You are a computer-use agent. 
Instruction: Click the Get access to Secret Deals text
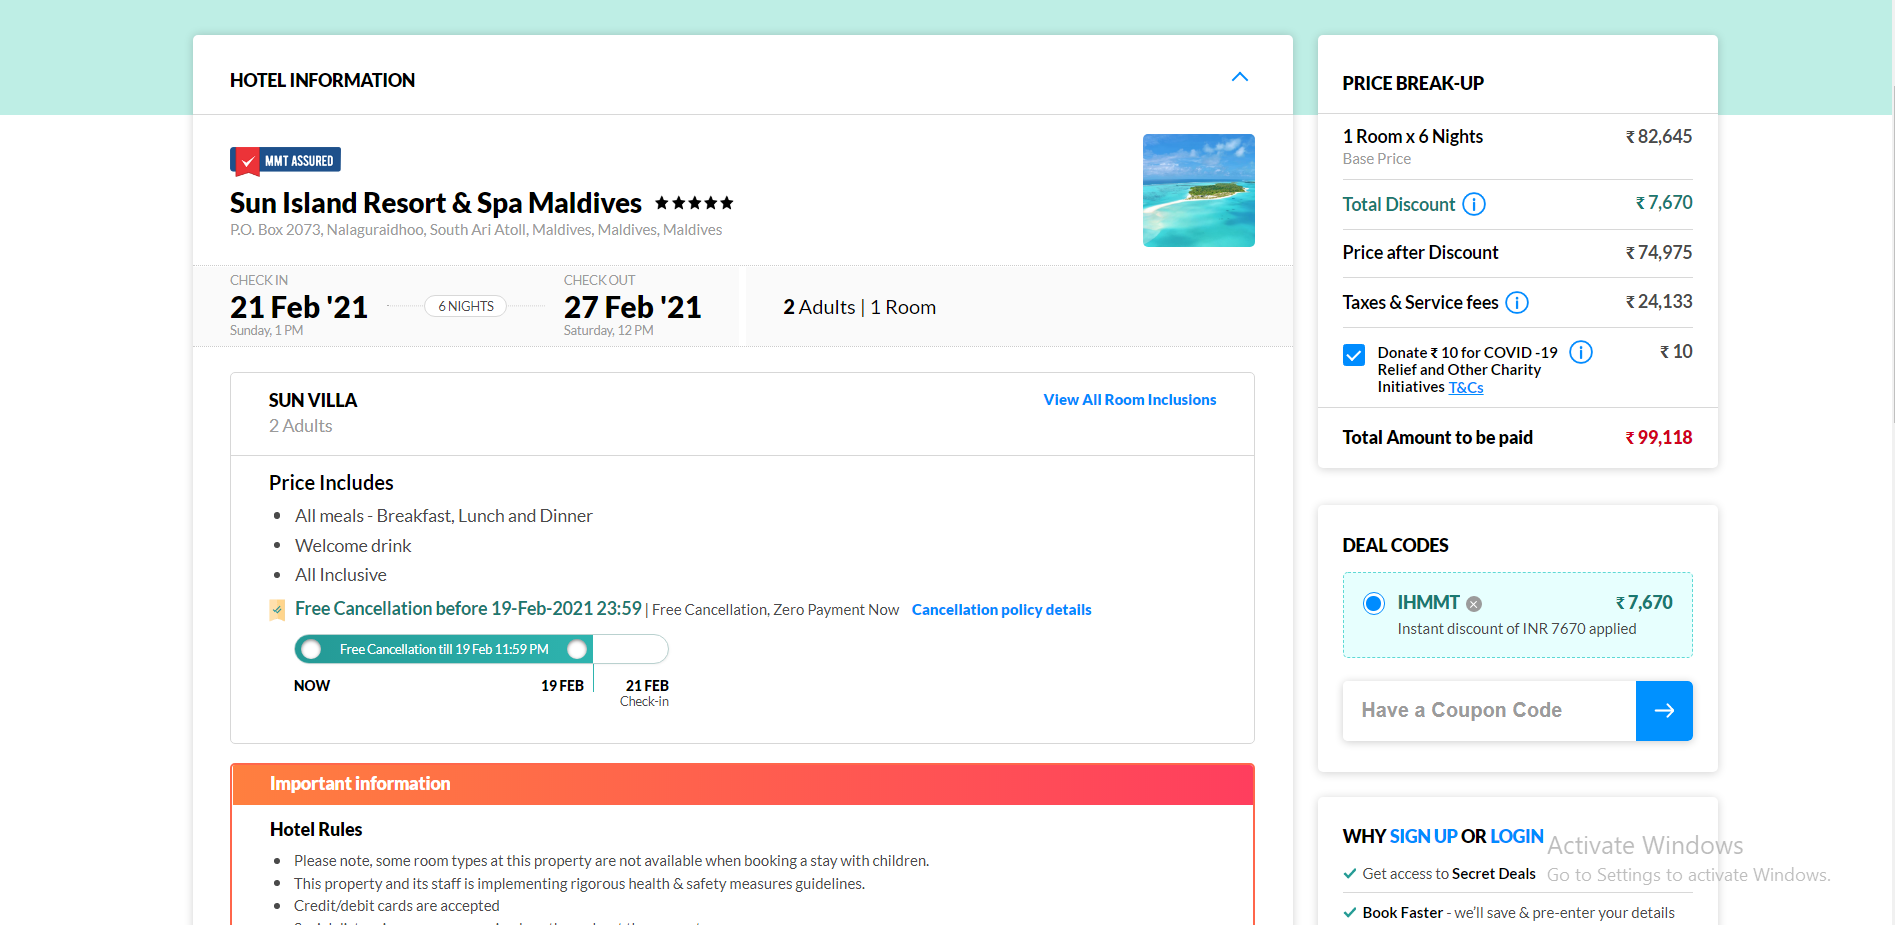[x=1449, y=874]
